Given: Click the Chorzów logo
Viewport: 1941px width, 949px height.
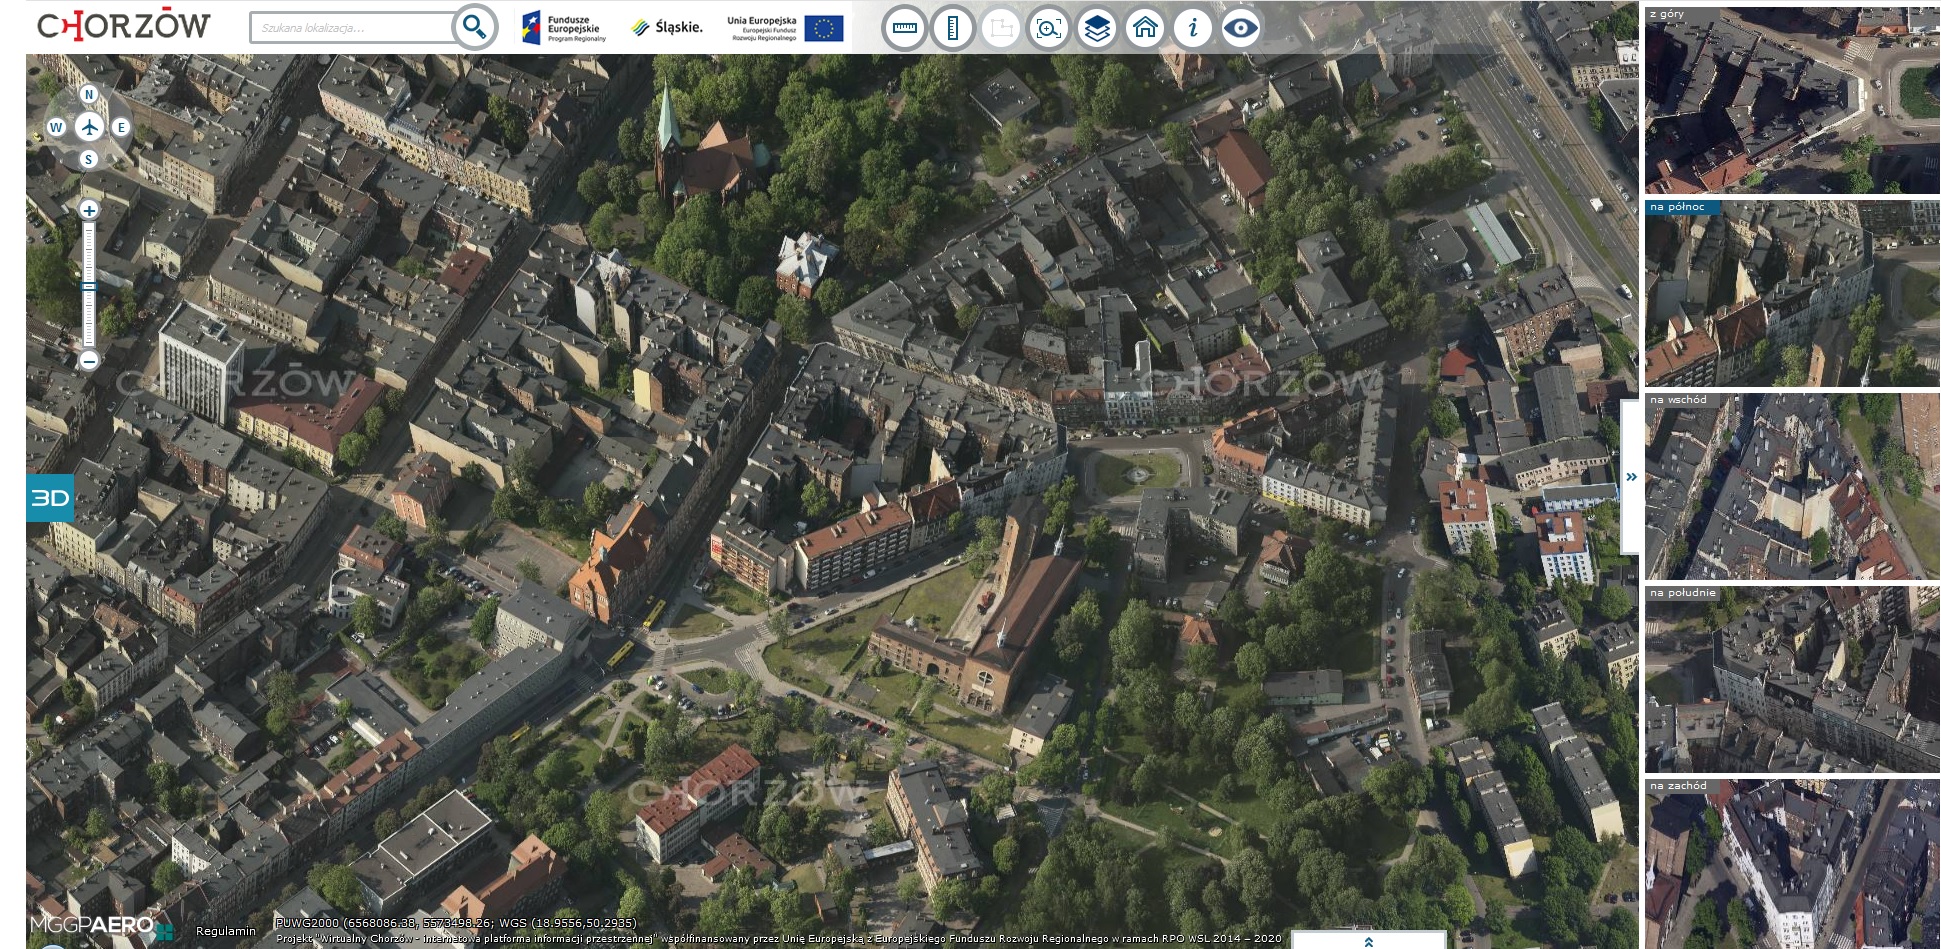Looking at the screenshot, I should coord(124,26).
